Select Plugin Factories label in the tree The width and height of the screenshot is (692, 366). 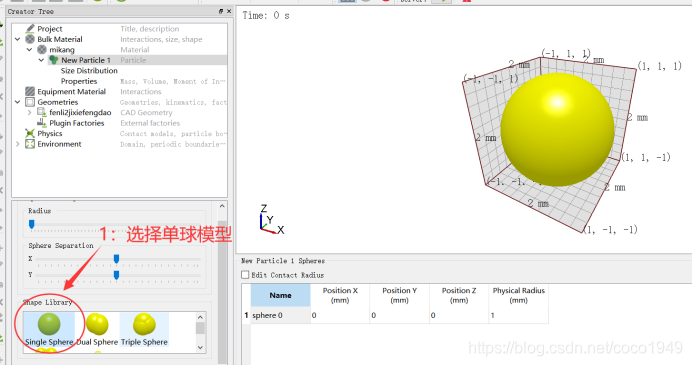coord(77,123)
